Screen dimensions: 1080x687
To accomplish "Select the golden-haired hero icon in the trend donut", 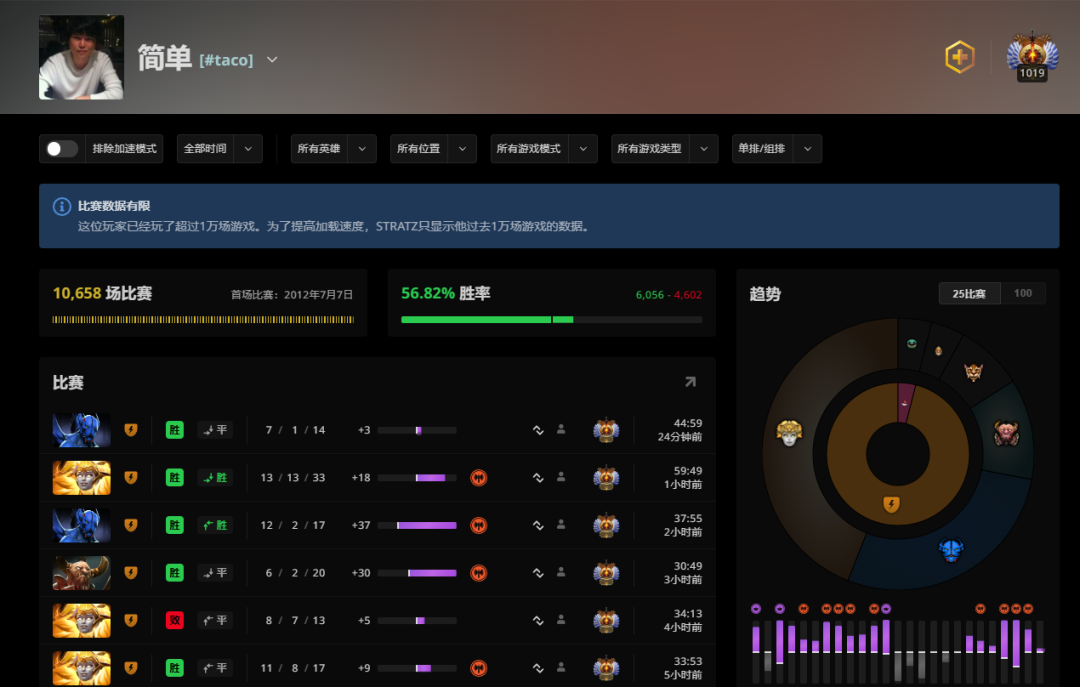I will [x=789, y=433].
